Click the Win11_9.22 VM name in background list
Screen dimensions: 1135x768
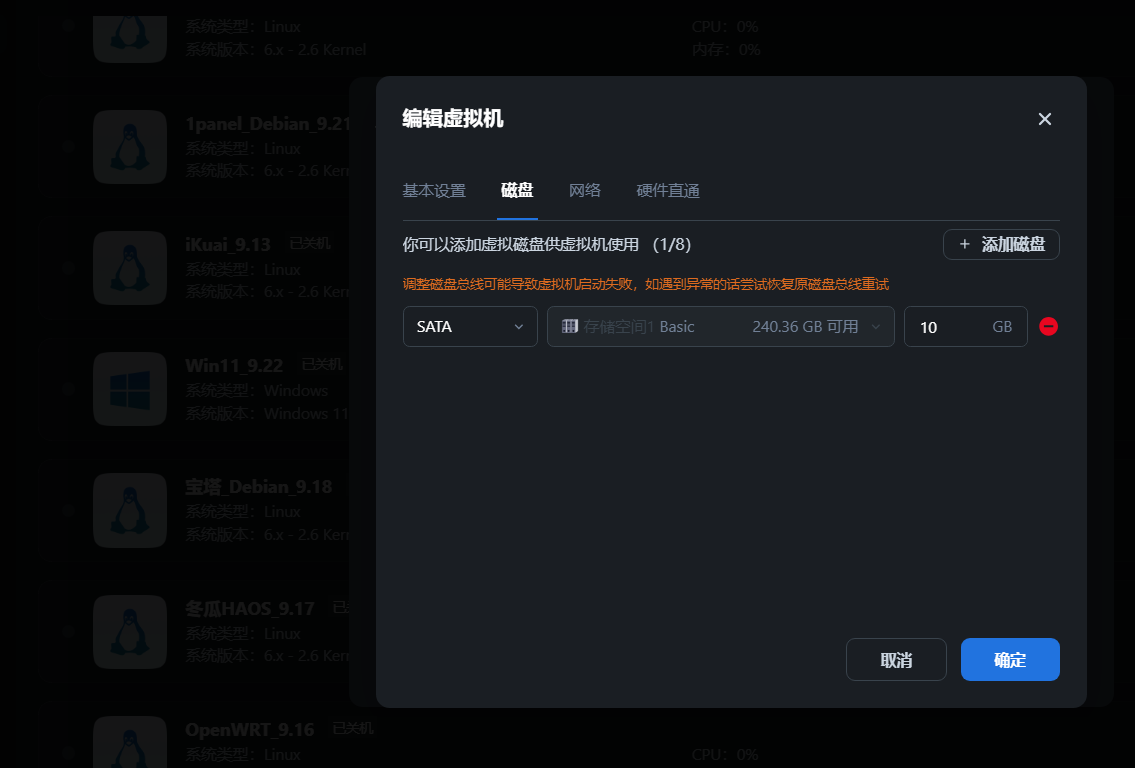234,366
